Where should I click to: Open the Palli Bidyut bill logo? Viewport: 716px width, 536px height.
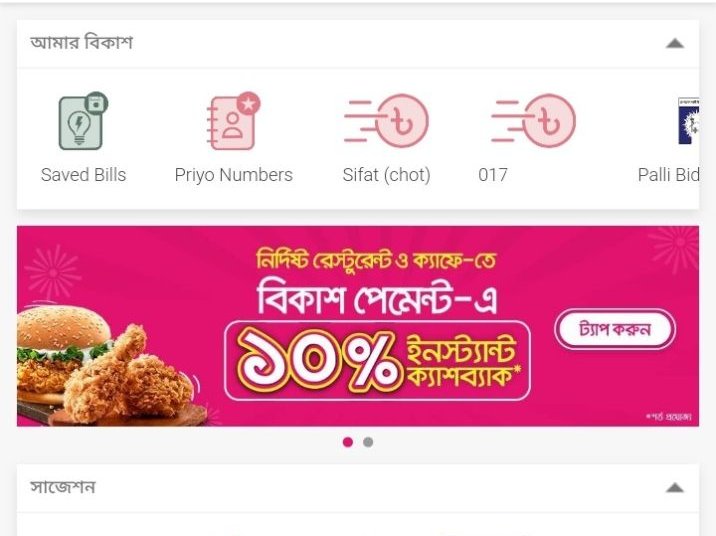pyautogui.click(x=689, y=121)
